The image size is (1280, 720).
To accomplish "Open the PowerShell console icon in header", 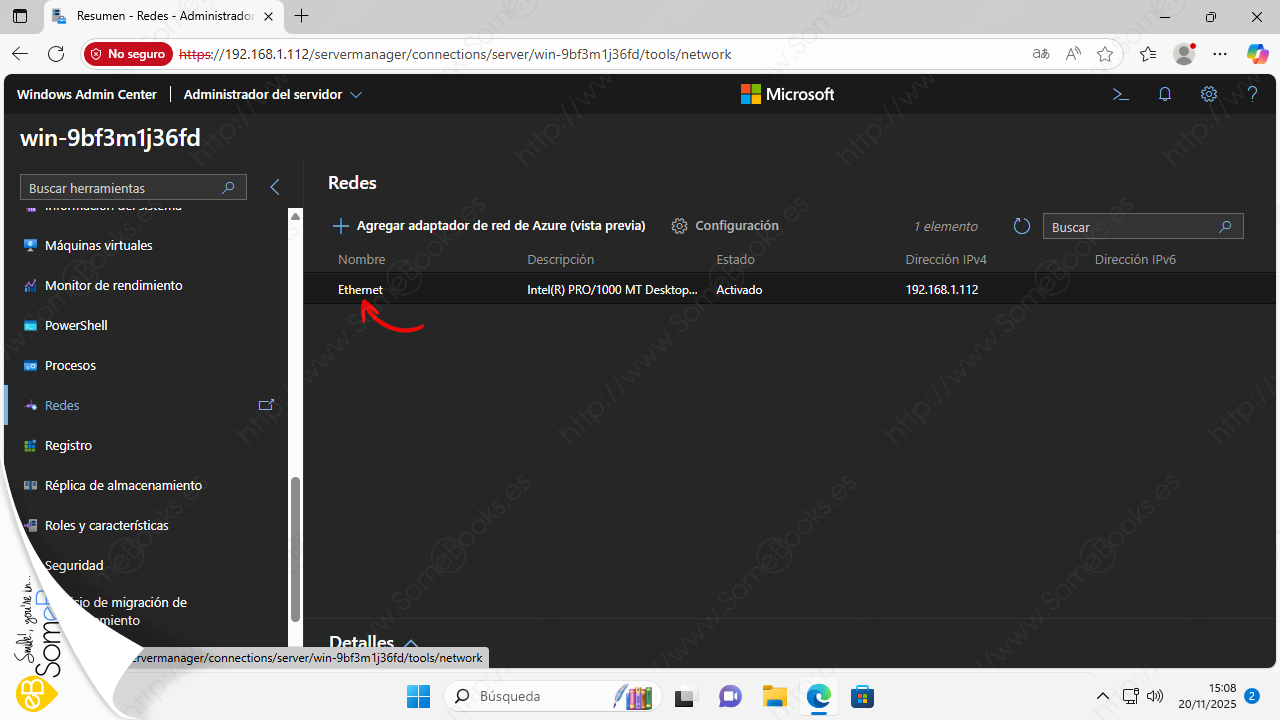I will coord(1121,94).
